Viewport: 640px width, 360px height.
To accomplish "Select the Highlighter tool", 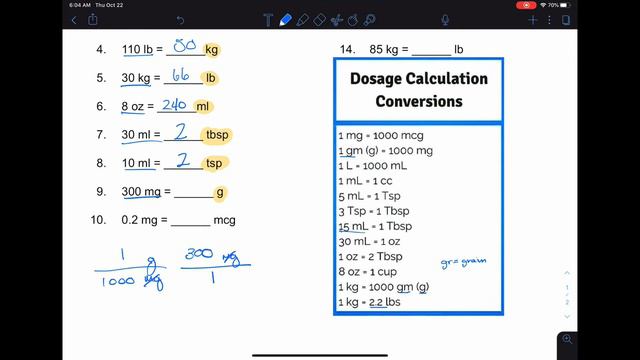I will pyautogui.click(x=302, y=20).
